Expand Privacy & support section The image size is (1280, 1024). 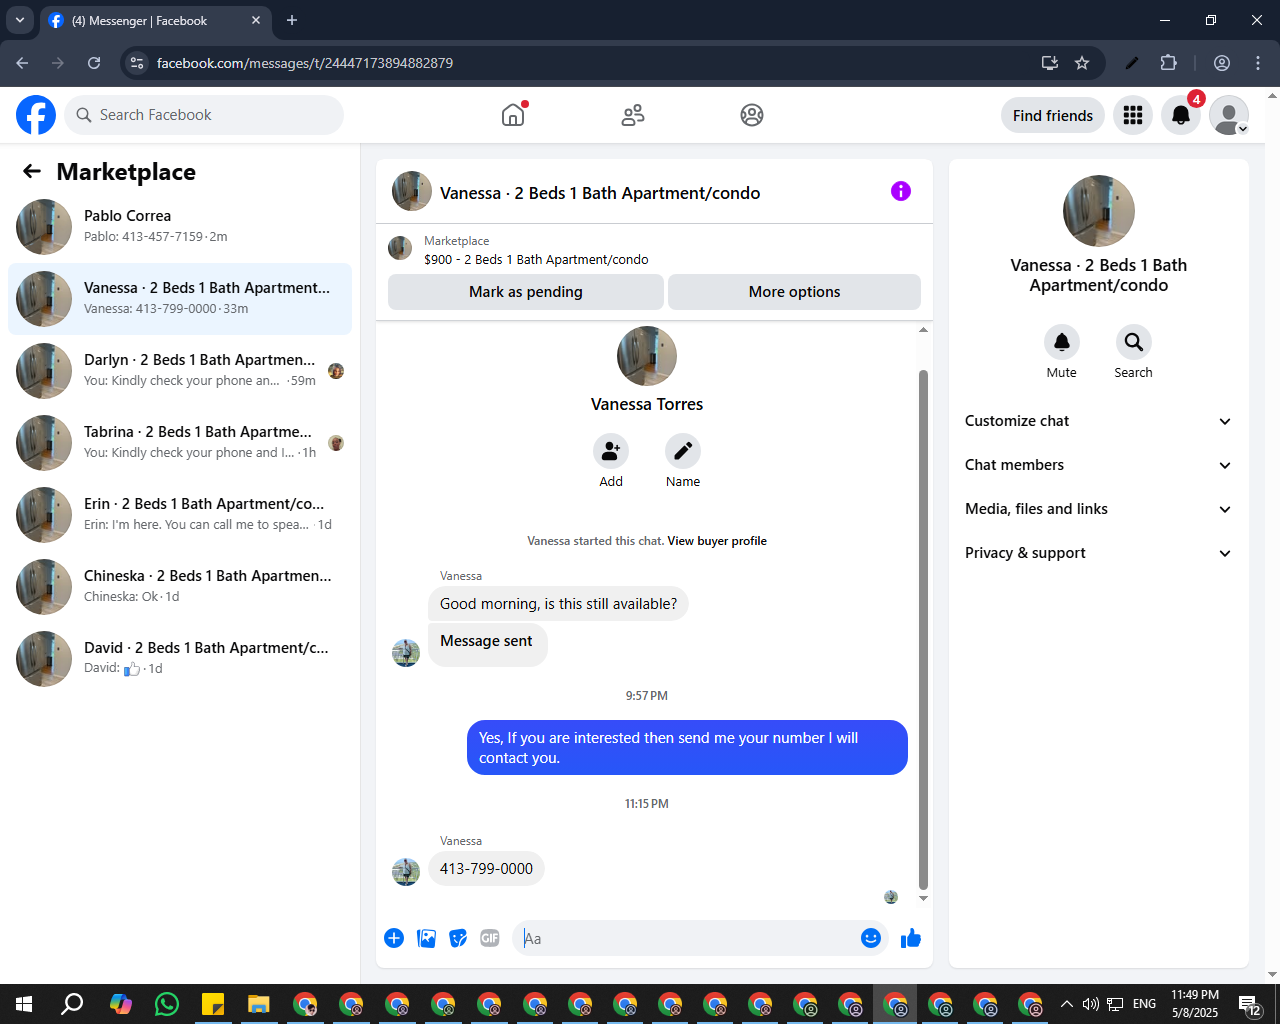[1099, 553]
